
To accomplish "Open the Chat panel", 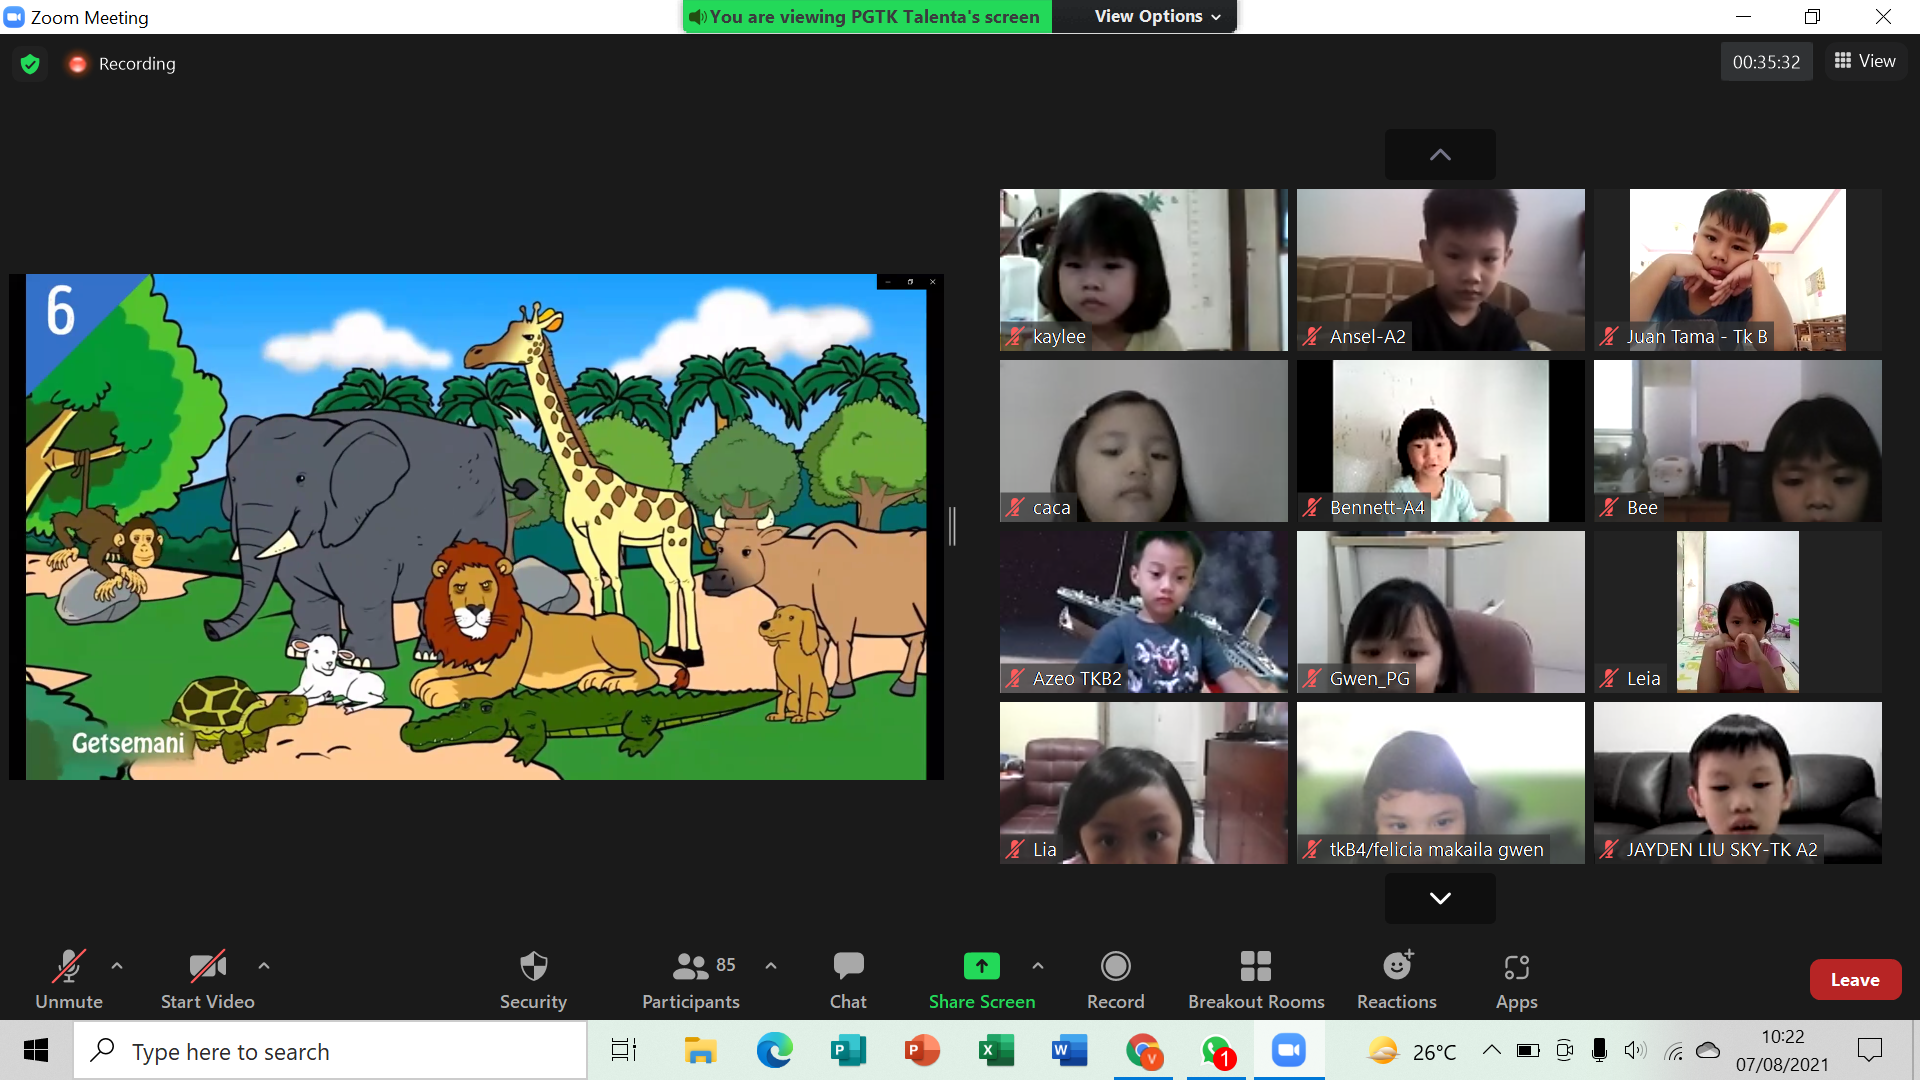I will click(x=848, y=979).
